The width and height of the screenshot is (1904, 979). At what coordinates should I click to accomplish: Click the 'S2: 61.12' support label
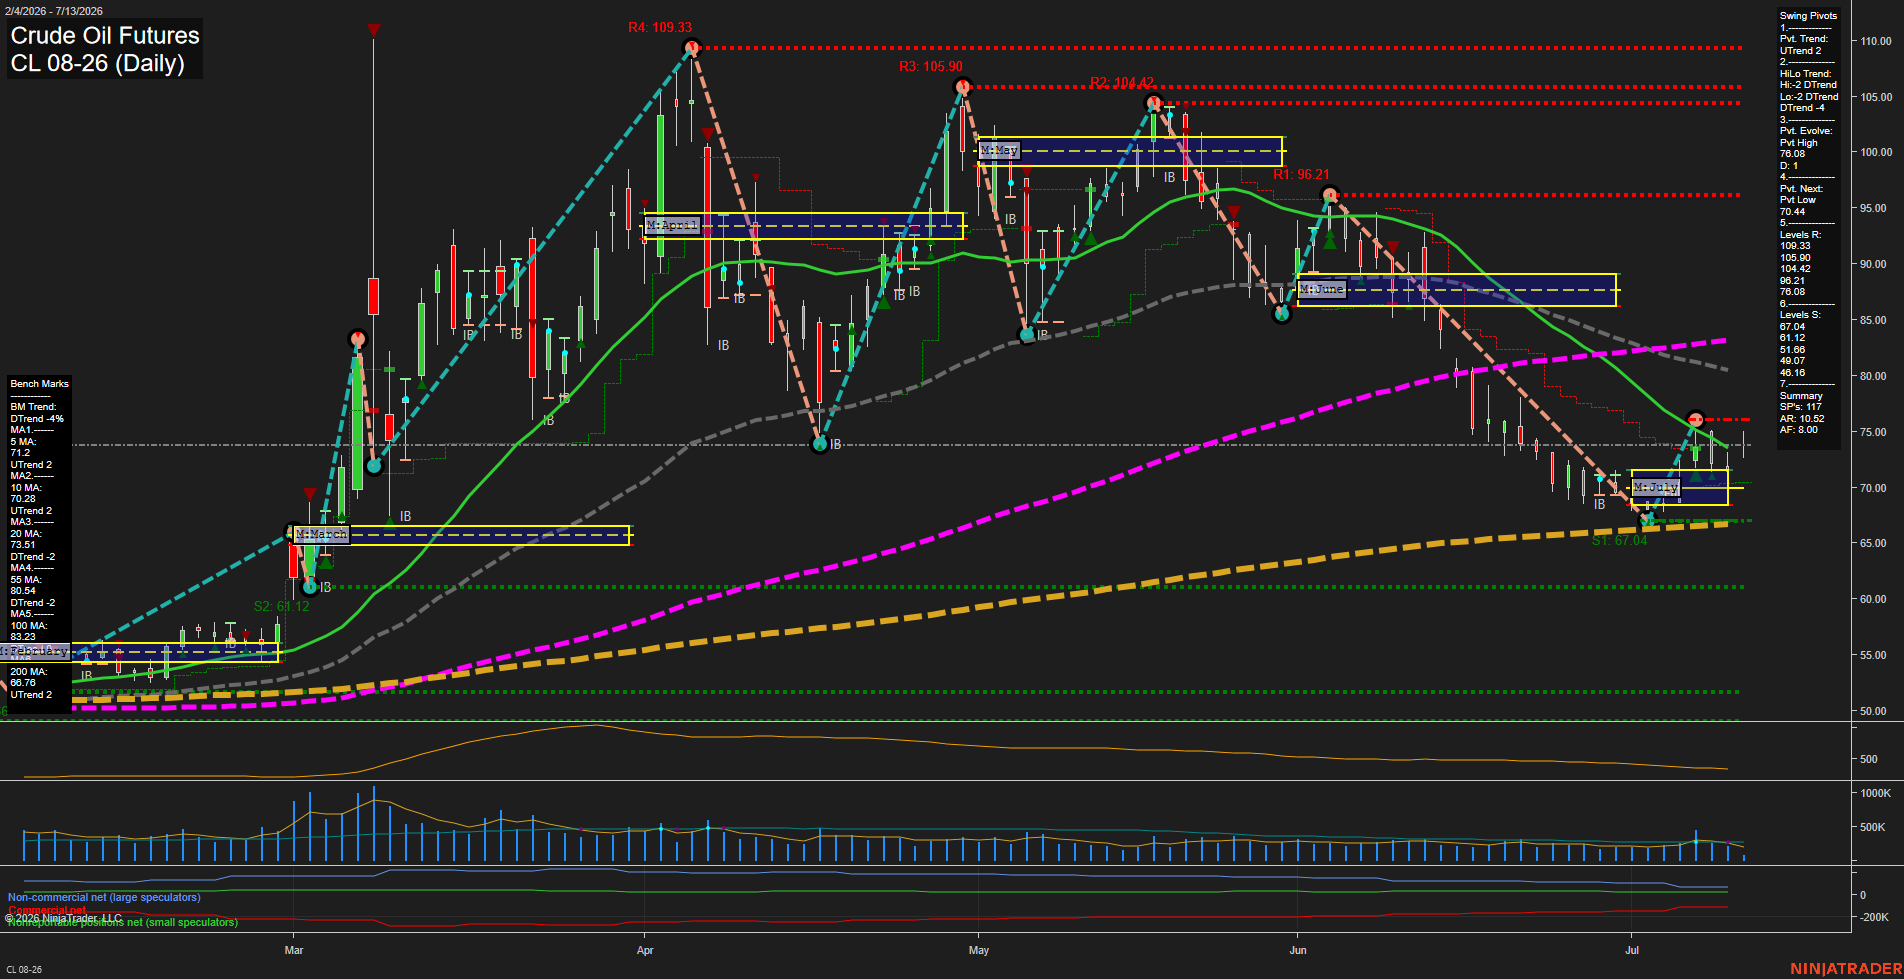coord(281,606)
